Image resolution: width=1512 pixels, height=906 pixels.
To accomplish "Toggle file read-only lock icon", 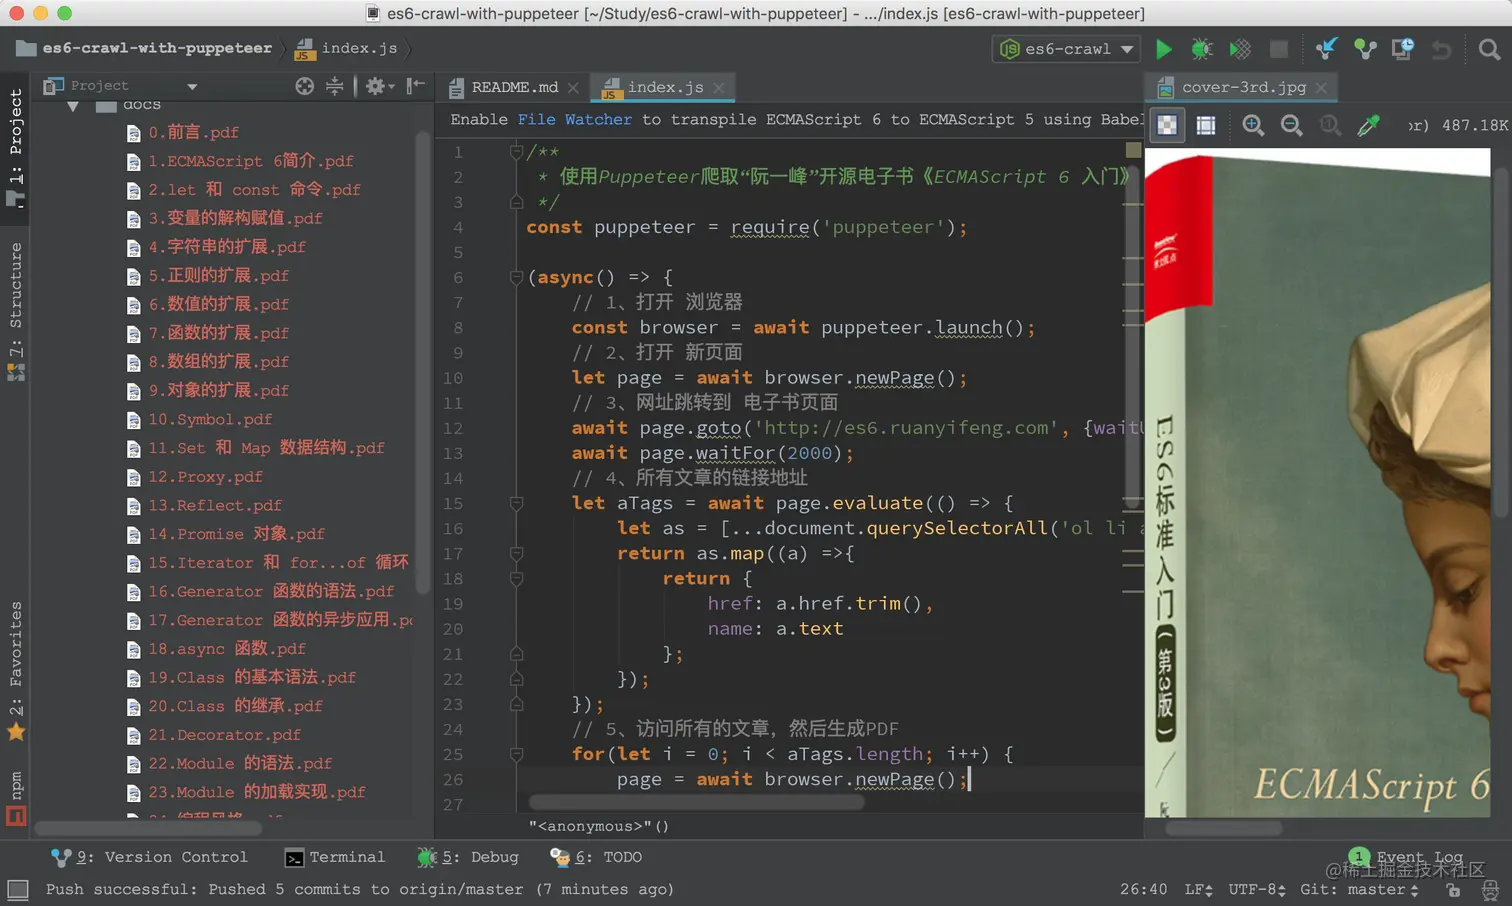I will [x=1453, y=889].
